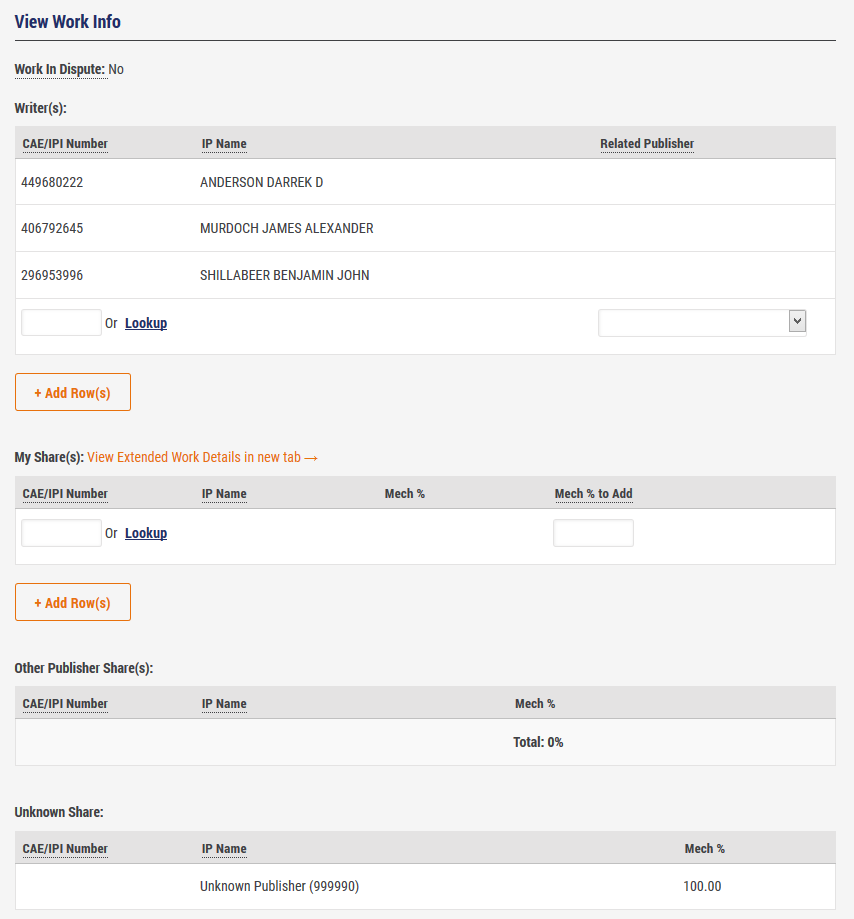Click CAE/IPI number 449680222
Viewport: 854px width, 919px height.
tap(52, 183)
